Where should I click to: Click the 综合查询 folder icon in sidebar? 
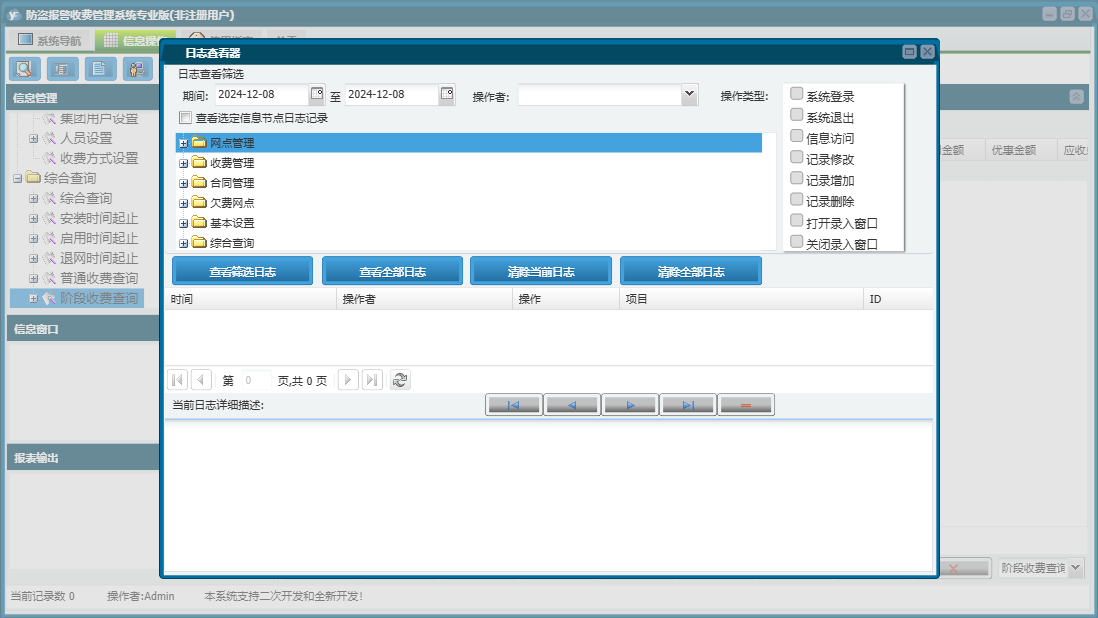(33, 178)
